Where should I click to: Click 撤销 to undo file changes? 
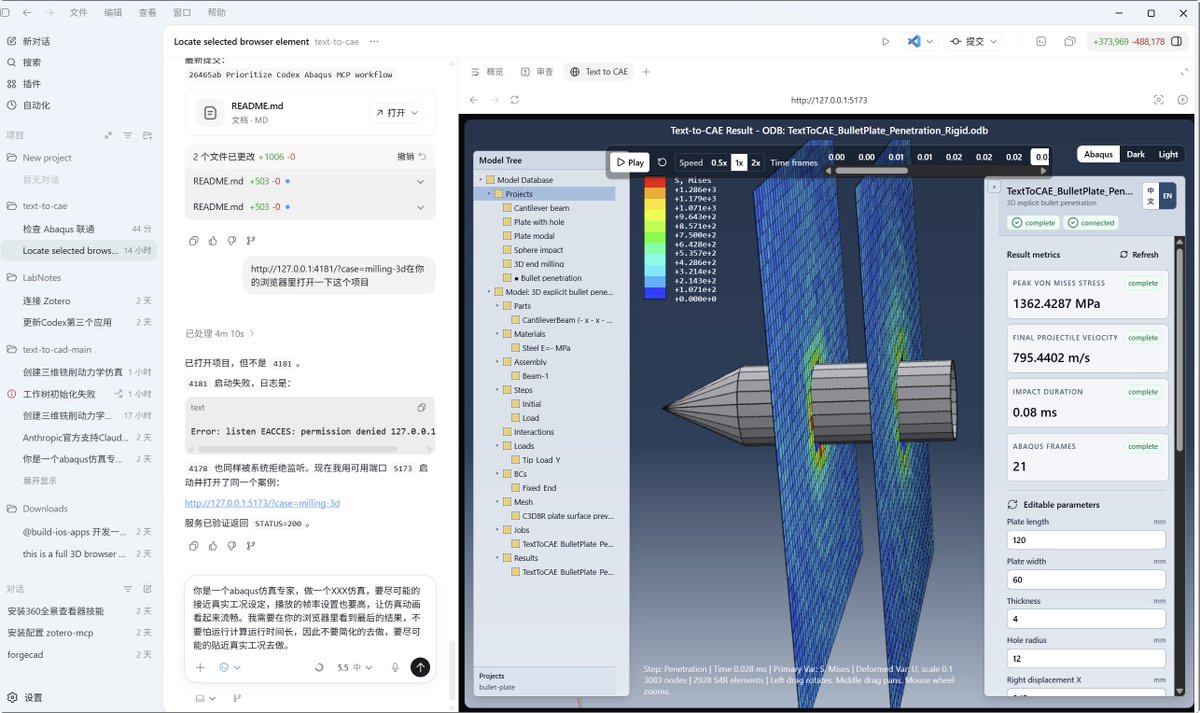pos(411,157)
